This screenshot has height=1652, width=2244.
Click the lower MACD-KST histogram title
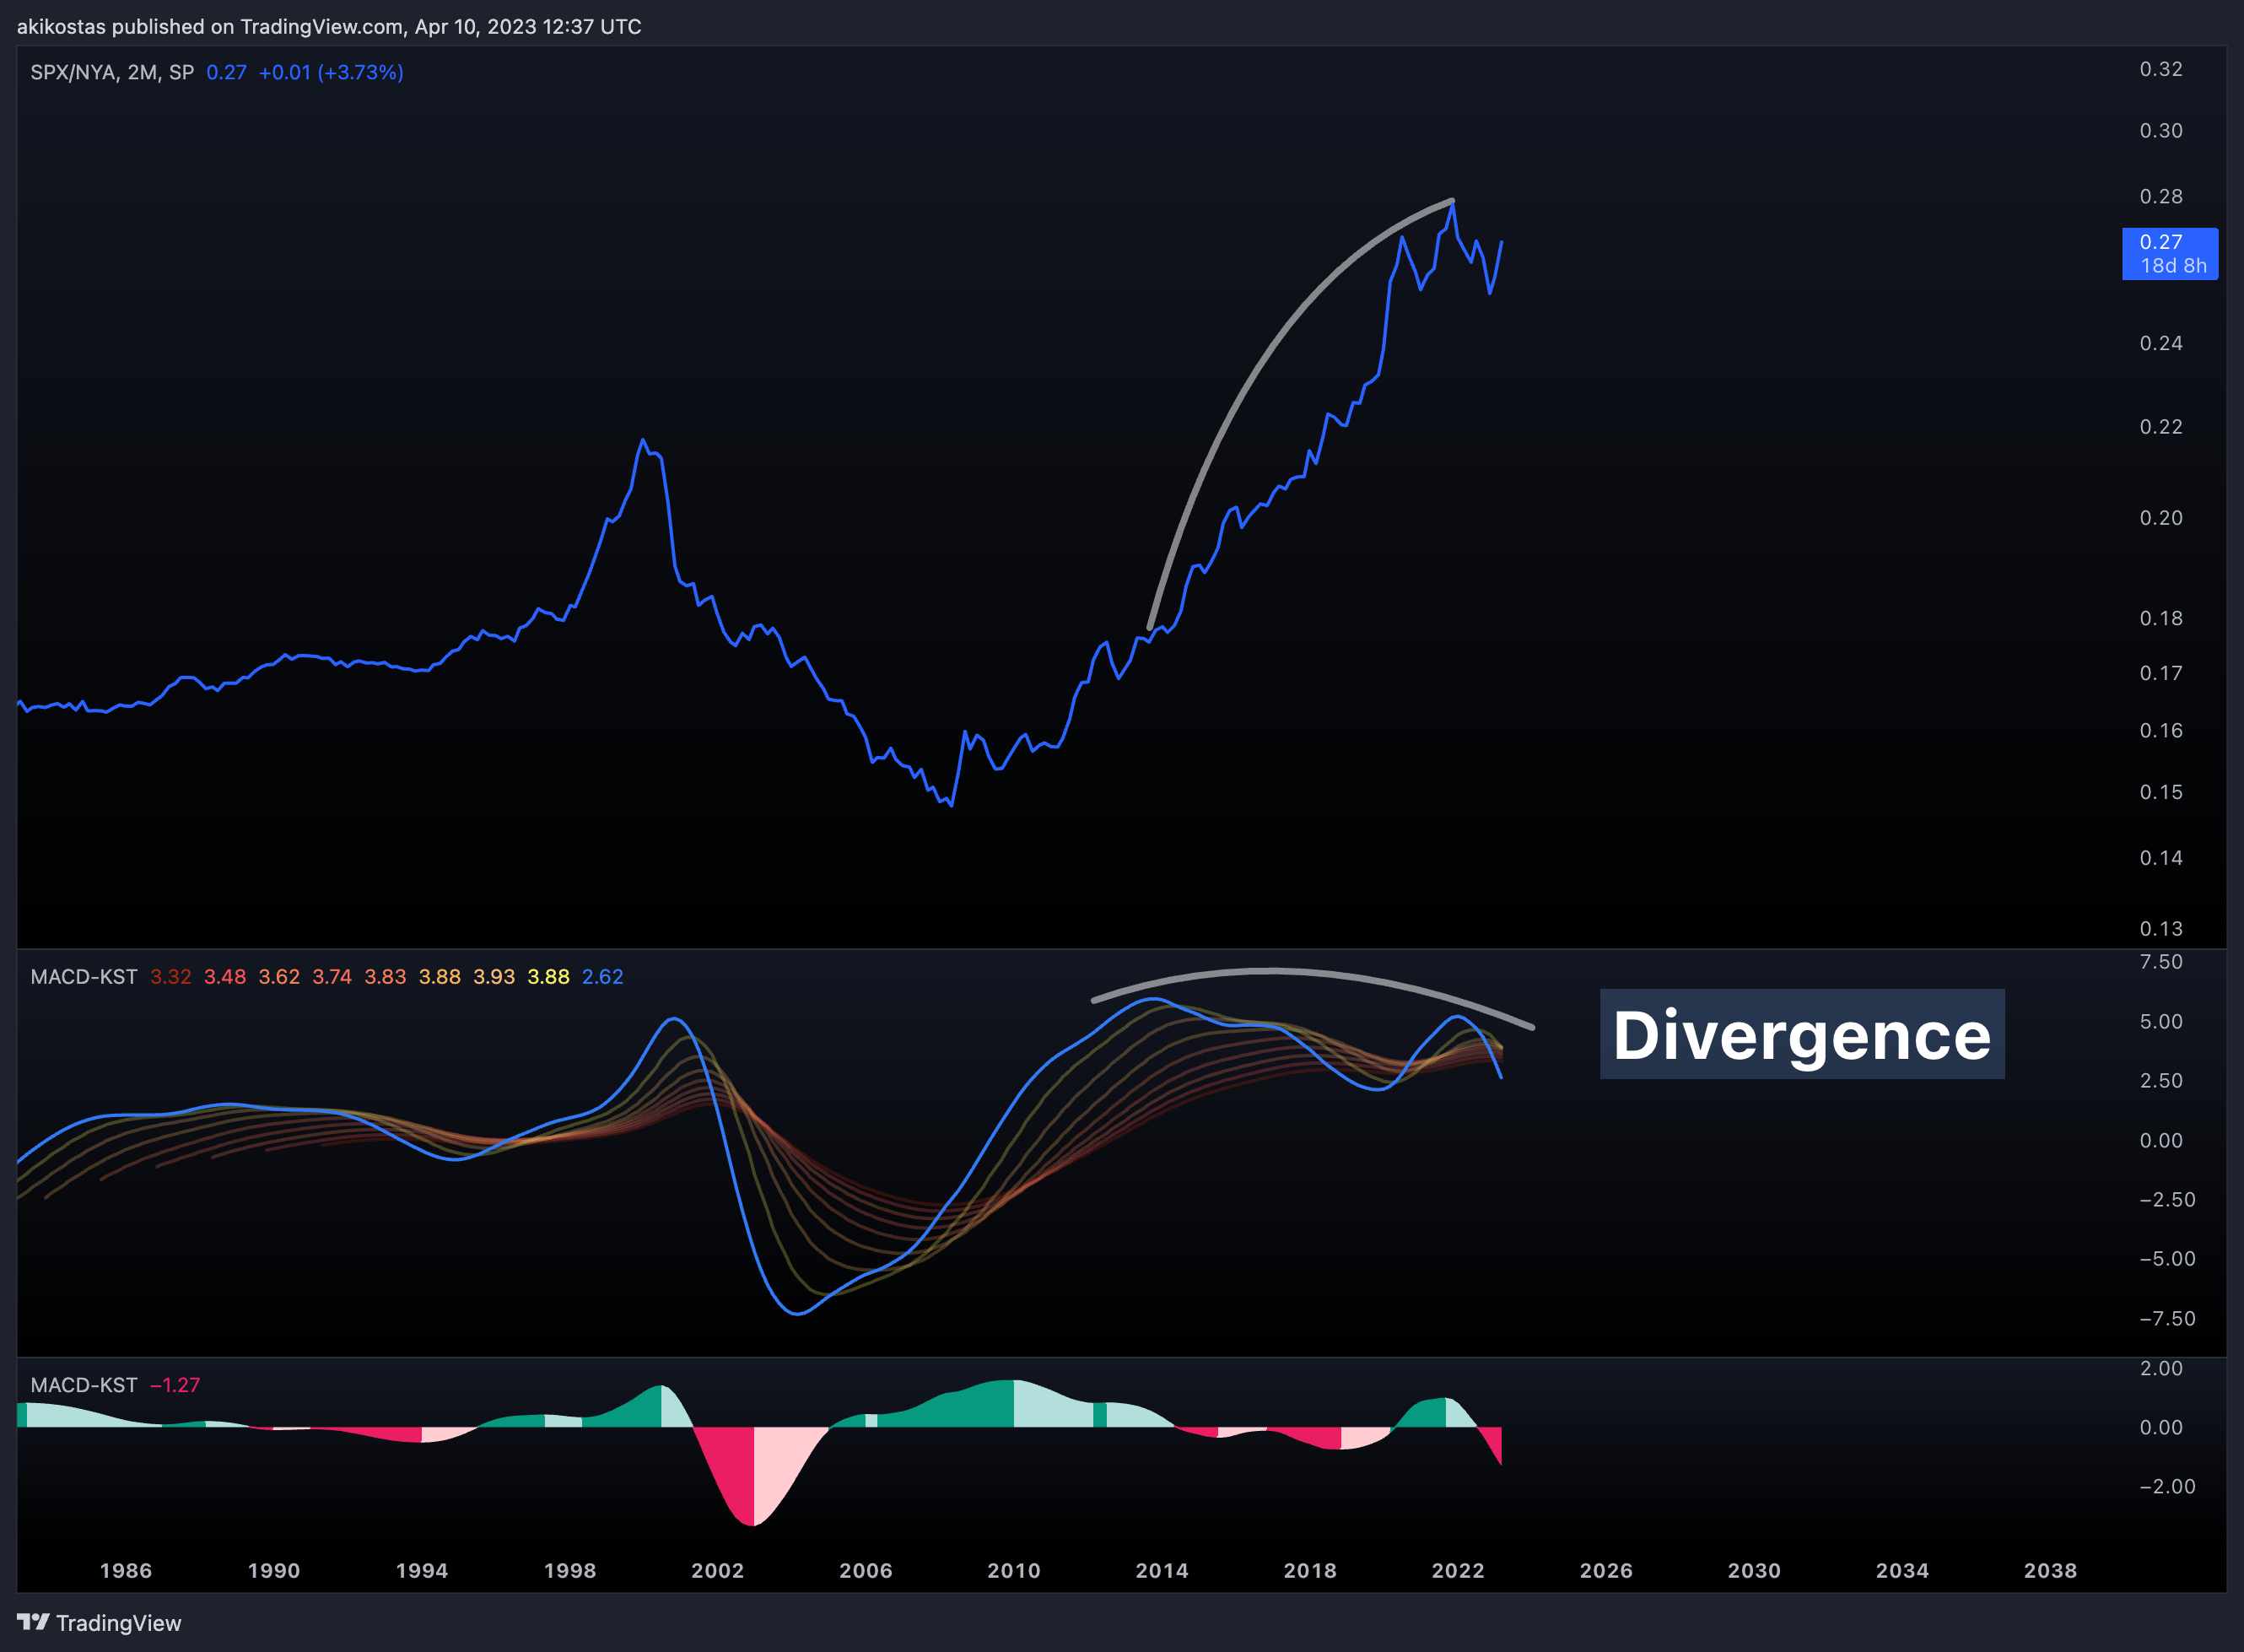84,1385
